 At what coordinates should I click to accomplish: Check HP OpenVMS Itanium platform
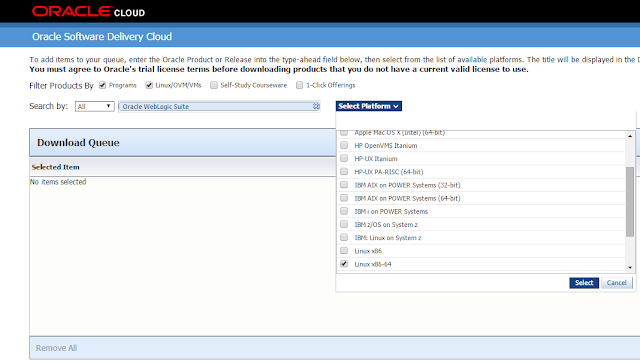pyautogui.click(x=344, y=145)
